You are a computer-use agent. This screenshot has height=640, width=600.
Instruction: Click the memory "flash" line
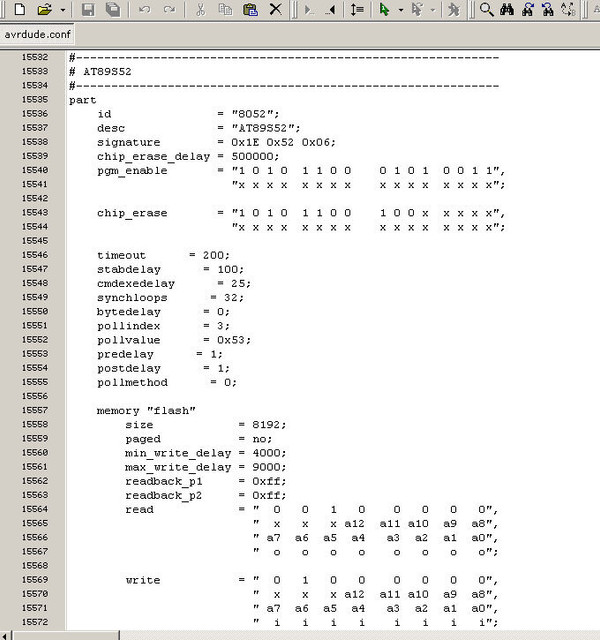146,411
